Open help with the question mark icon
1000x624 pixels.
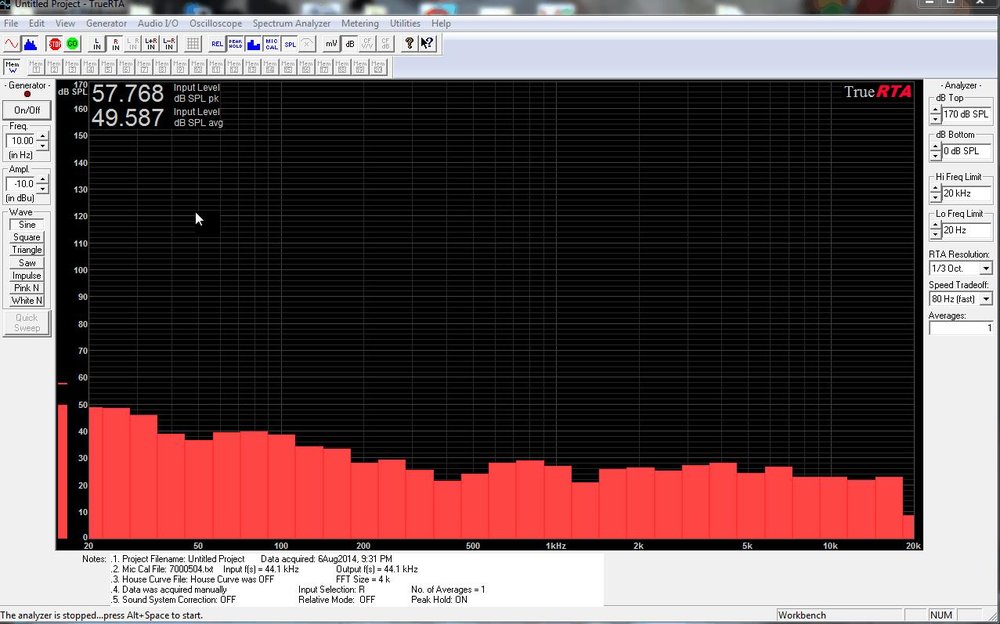pyautogui.click(x=409, y=44)
